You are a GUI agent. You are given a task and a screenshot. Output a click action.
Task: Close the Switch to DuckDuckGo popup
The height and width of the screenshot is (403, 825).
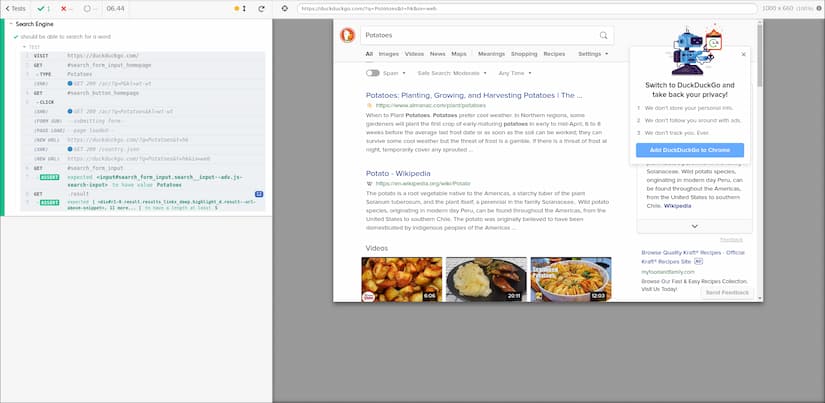point(743,54)
